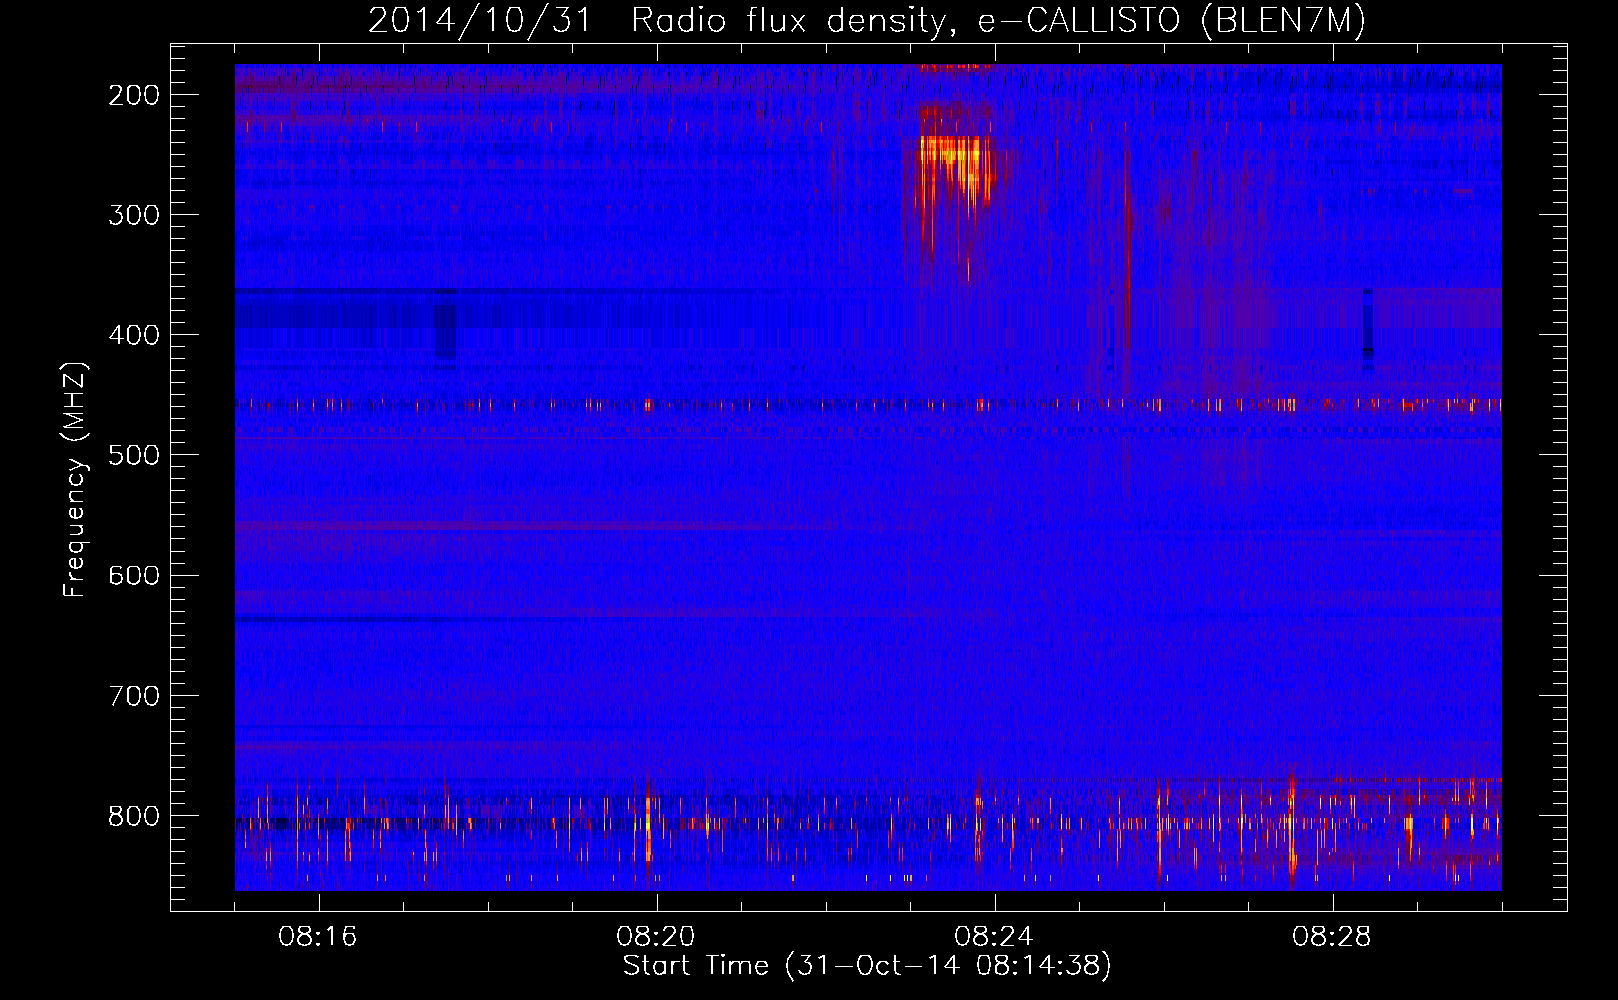1618x1000 pixels.
Task: Click the 800 frequency axis label
Action: point(134,816)
